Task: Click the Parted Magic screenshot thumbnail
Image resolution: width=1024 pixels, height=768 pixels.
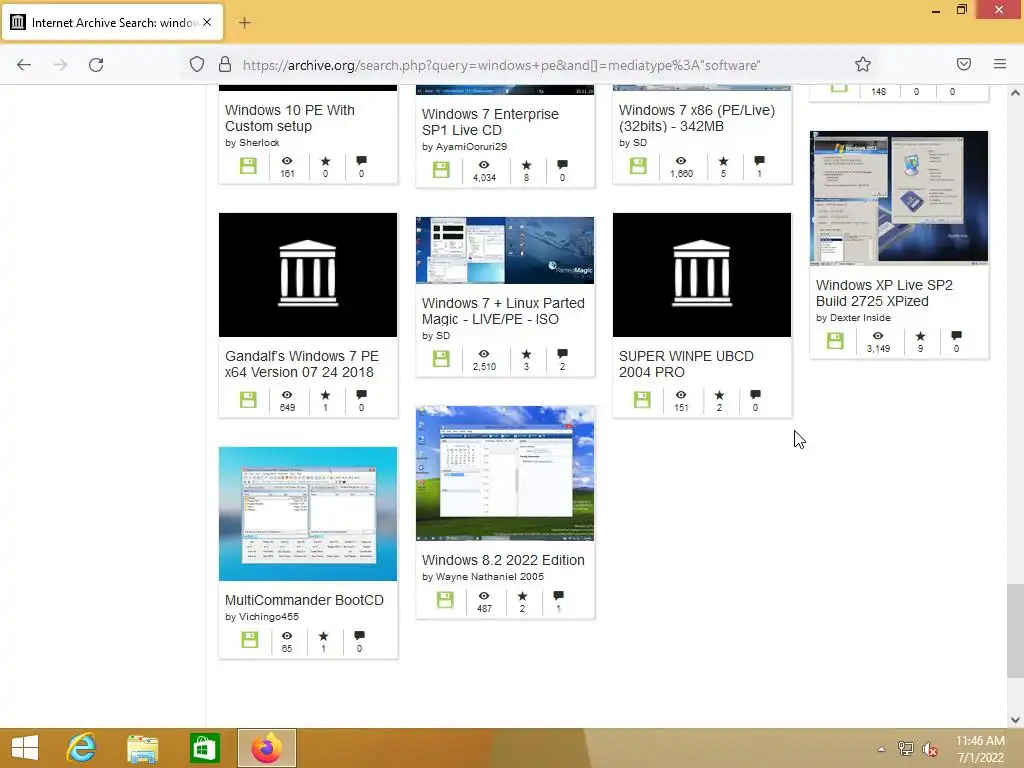Action: click(505, 251)
